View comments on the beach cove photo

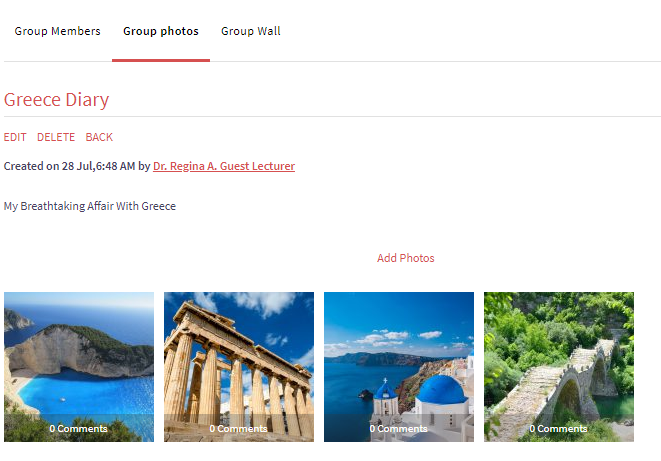tap(79, 428)
